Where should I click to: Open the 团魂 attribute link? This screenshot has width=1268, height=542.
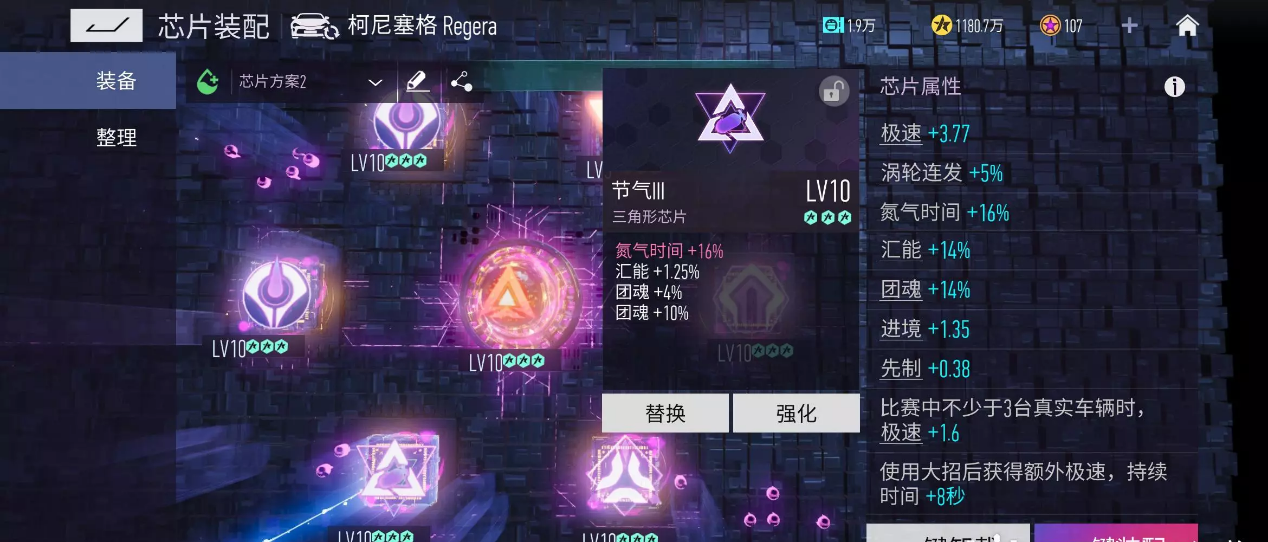click(x=901, y=290)
